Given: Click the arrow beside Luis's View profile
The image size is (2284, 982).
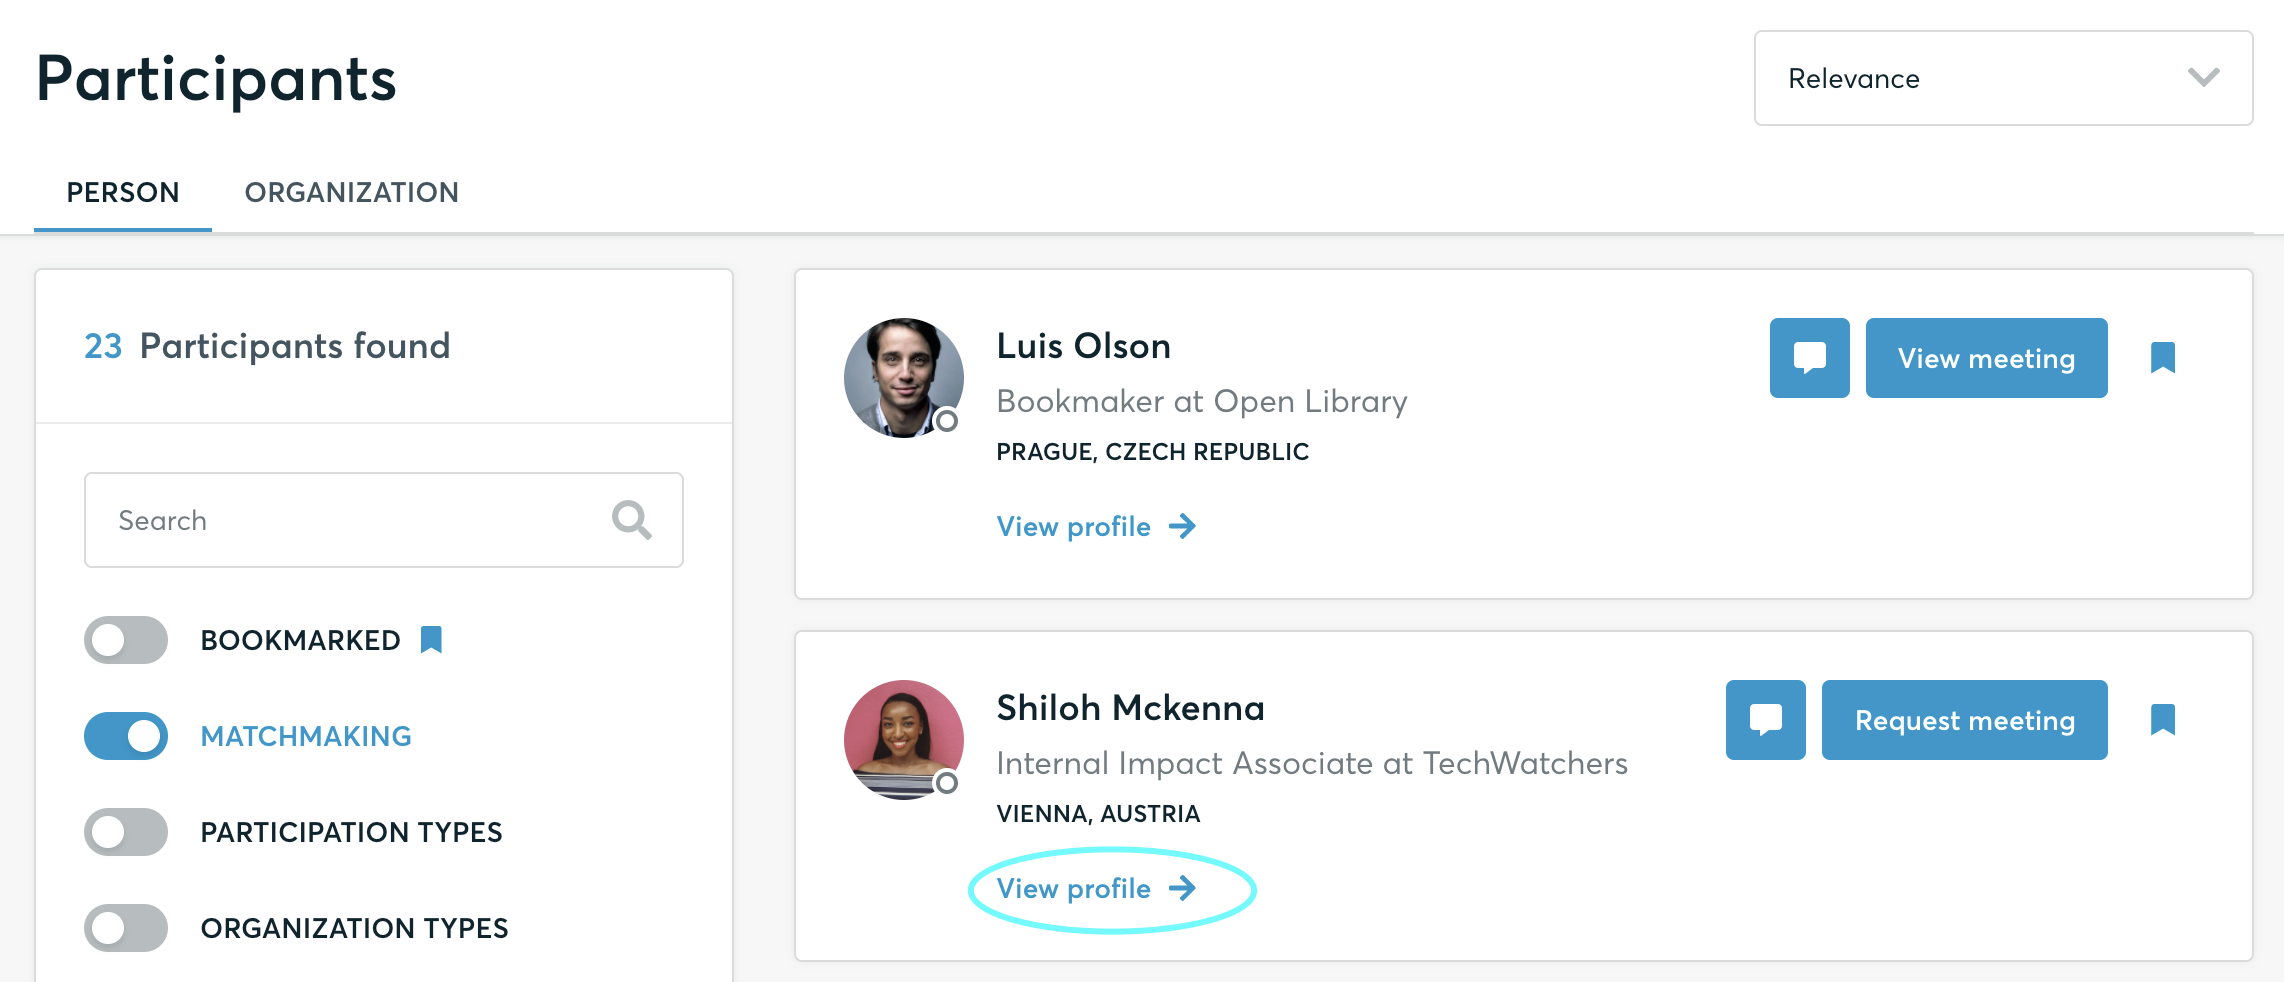Looking at the screenshot, I should click(x=1183, y=526).
